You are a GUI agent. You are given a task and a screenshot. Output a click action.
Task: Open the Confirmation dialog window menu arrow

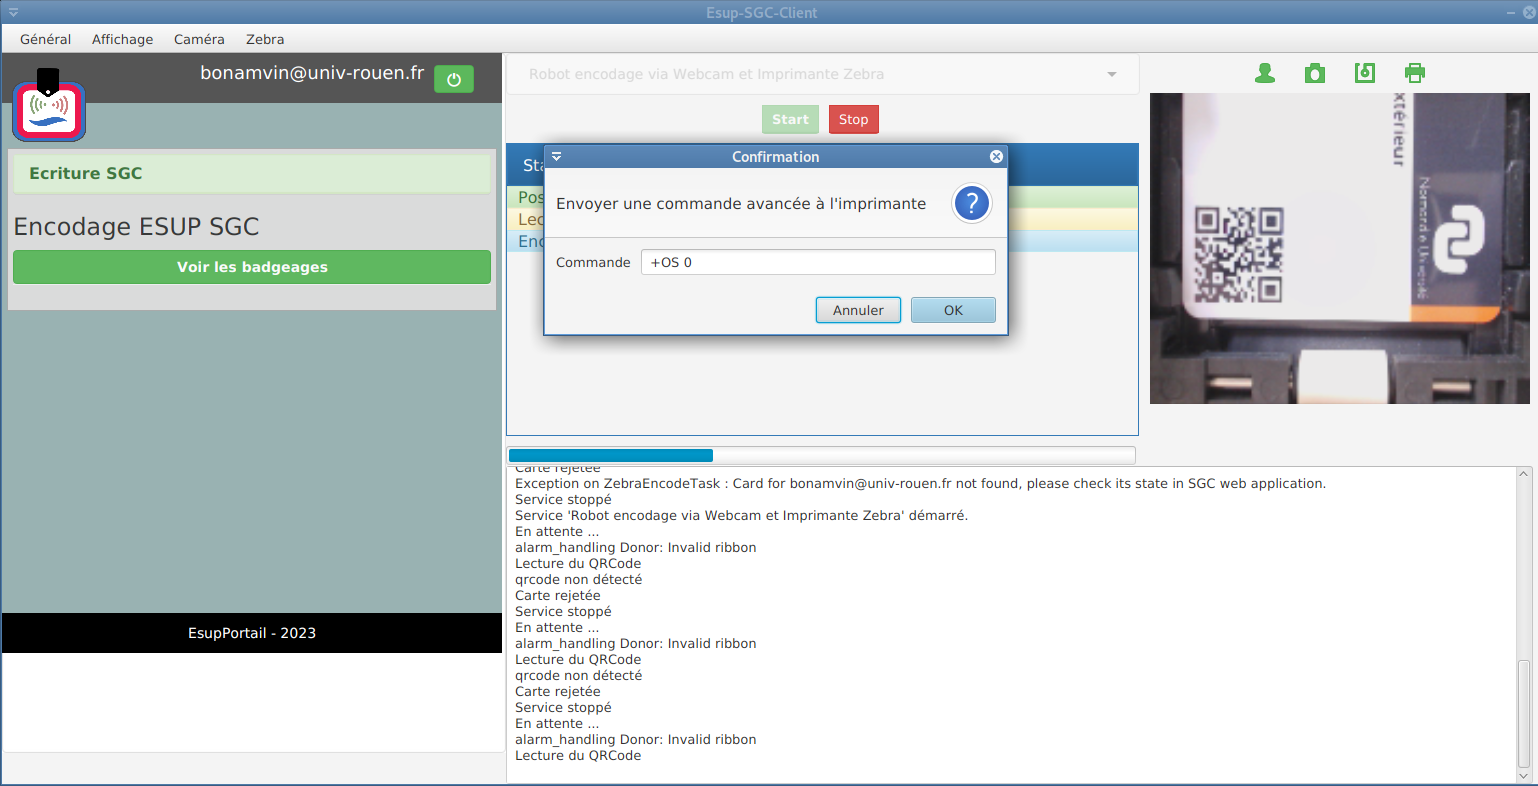(x=557, y=157)
